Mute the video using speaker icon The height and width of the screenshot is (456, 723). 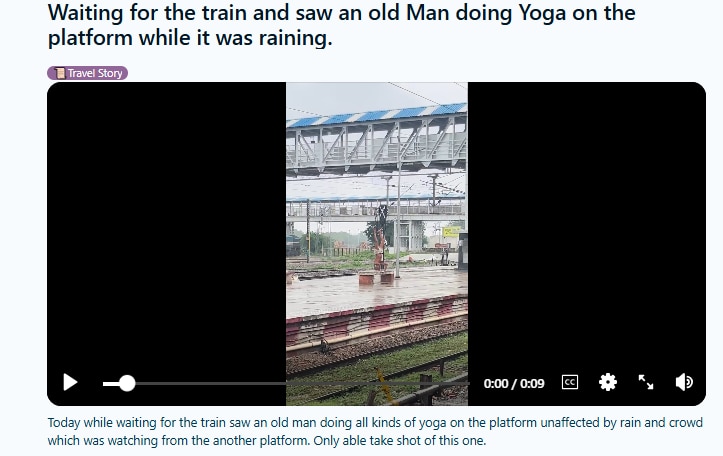(x=684, y=382)
